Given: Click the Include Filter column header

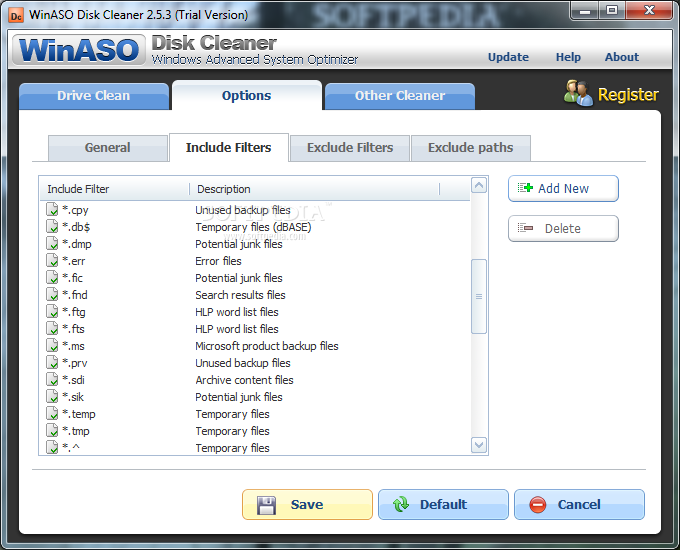Looking at the screenshot, I should tap(115, 189).
